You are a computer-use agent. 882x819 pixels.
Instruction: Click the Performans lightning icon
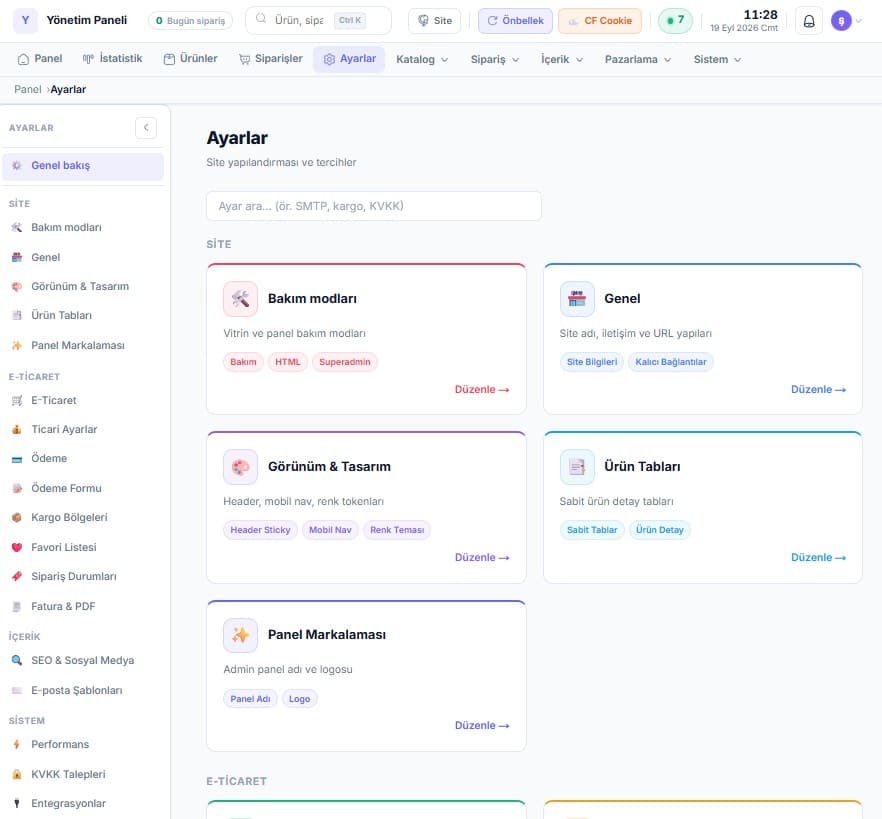click(x=17, y=744)
